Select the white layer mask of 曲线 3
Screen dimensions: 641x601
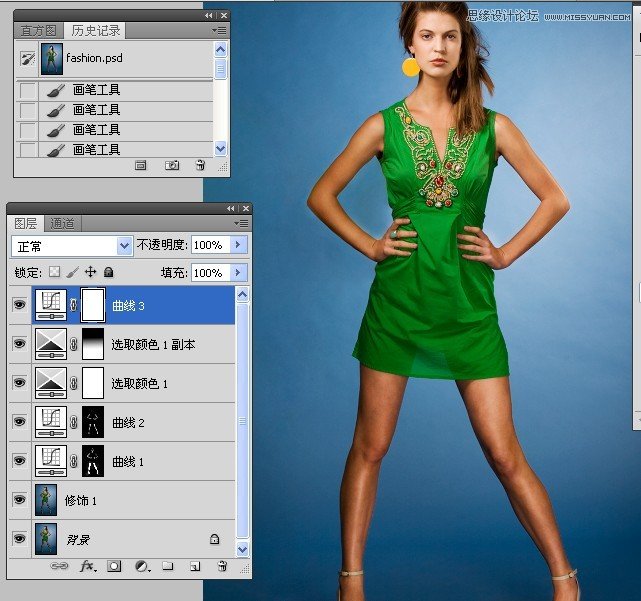tap(93, 305)
